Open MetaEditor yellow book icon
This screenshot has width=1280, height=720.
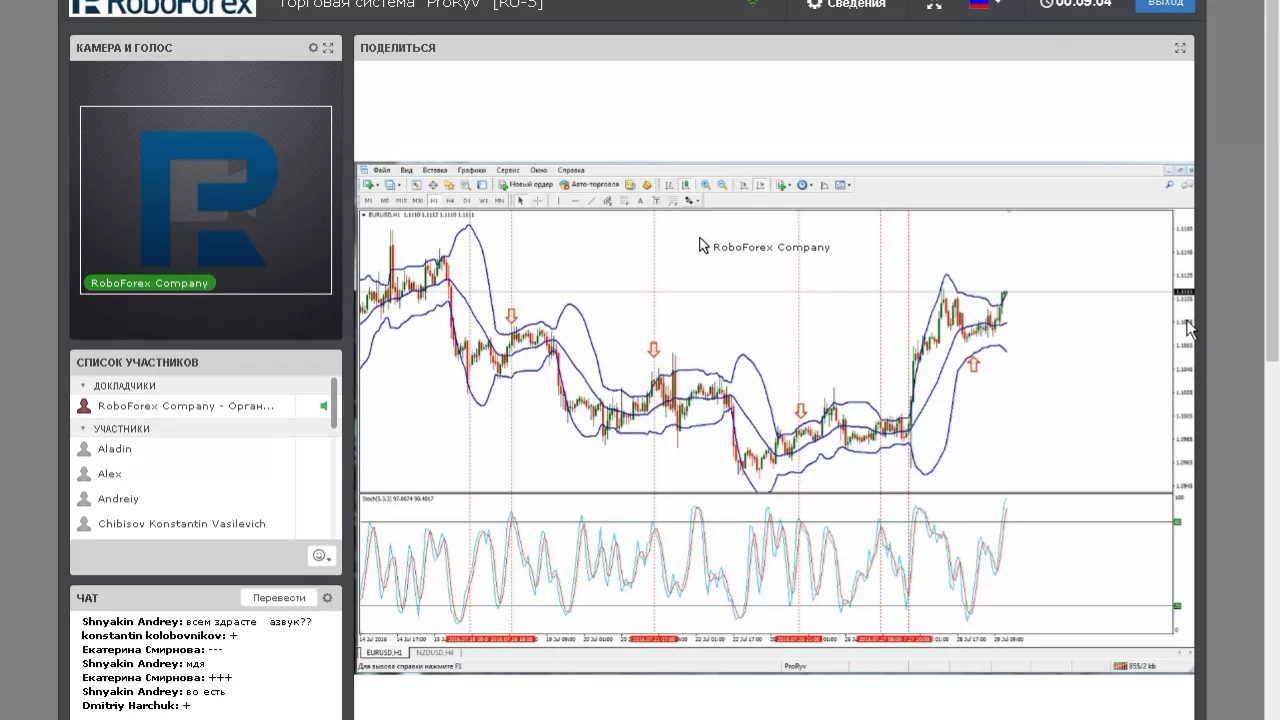[x=630, y=185]
